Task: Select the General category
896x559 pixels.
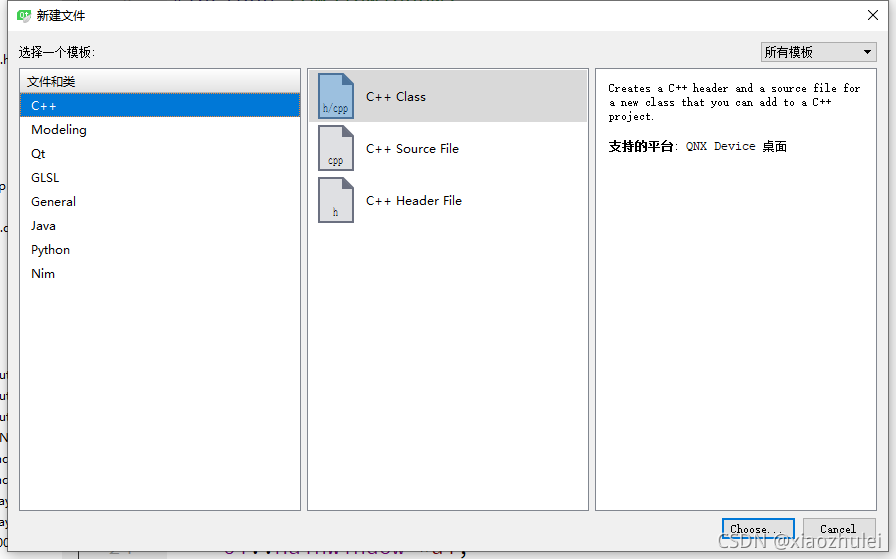Action: (x=160, y=202)
